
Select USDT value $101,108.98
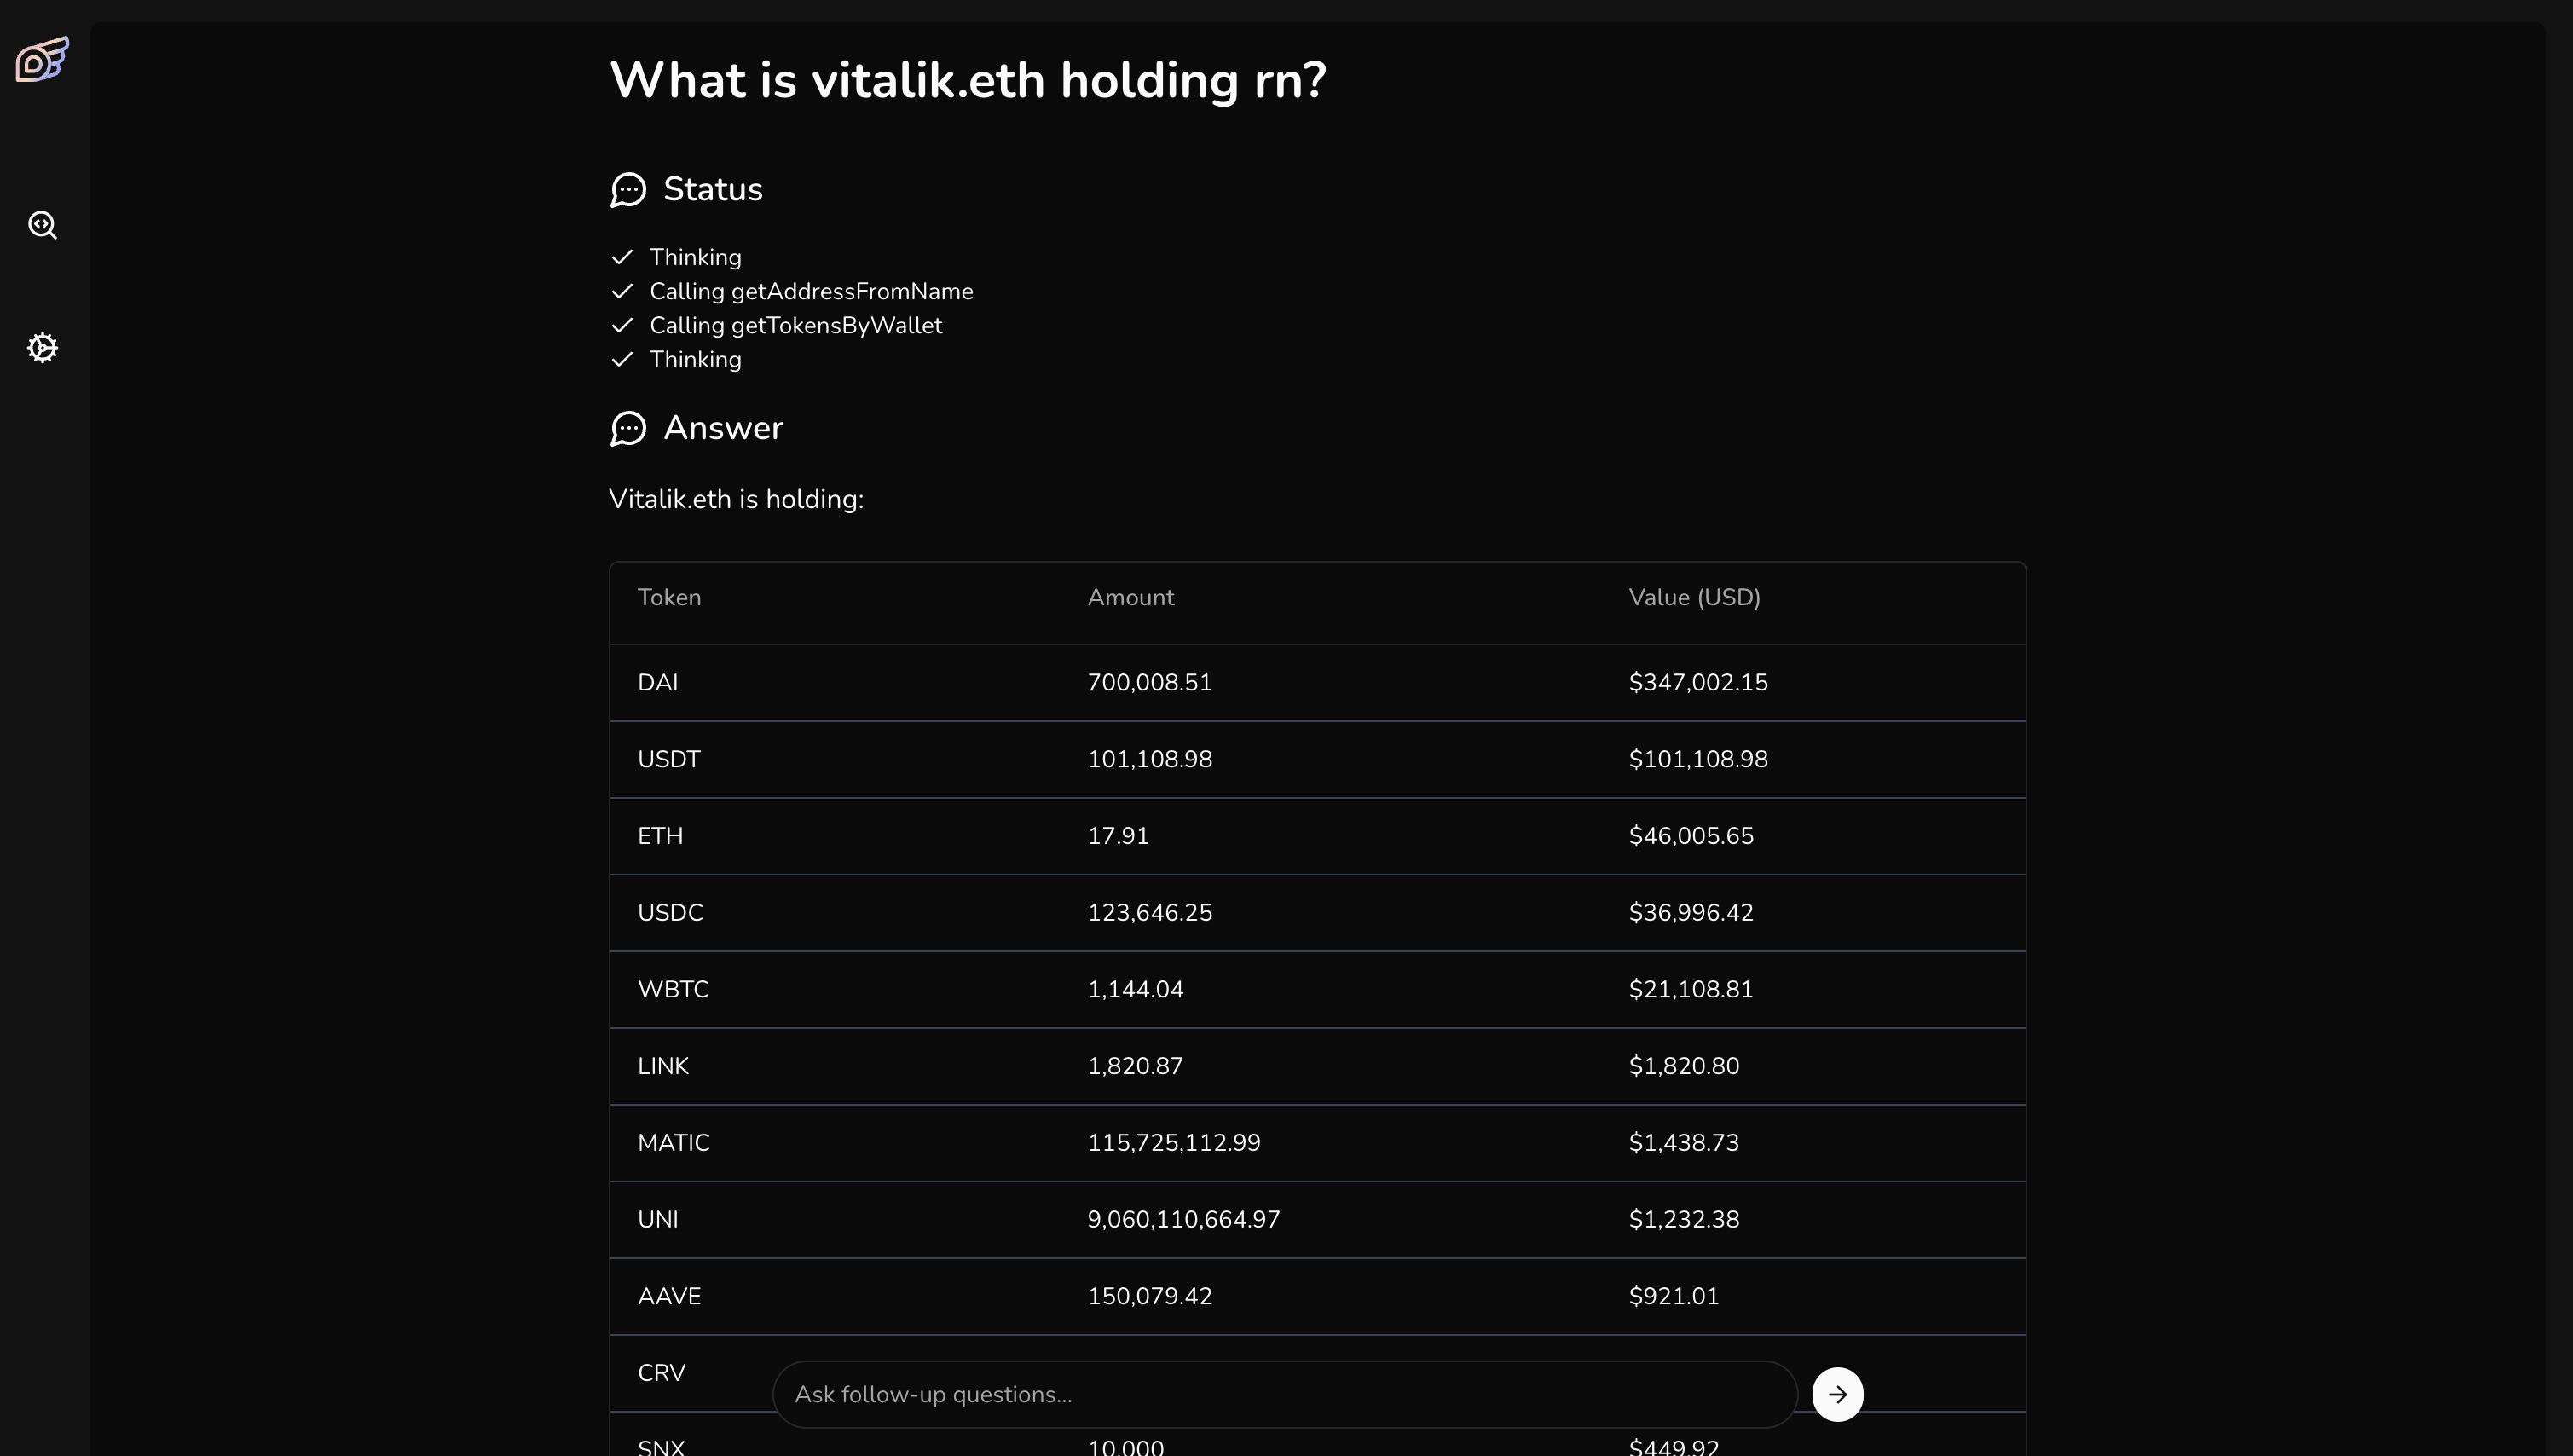[1698, 759]
